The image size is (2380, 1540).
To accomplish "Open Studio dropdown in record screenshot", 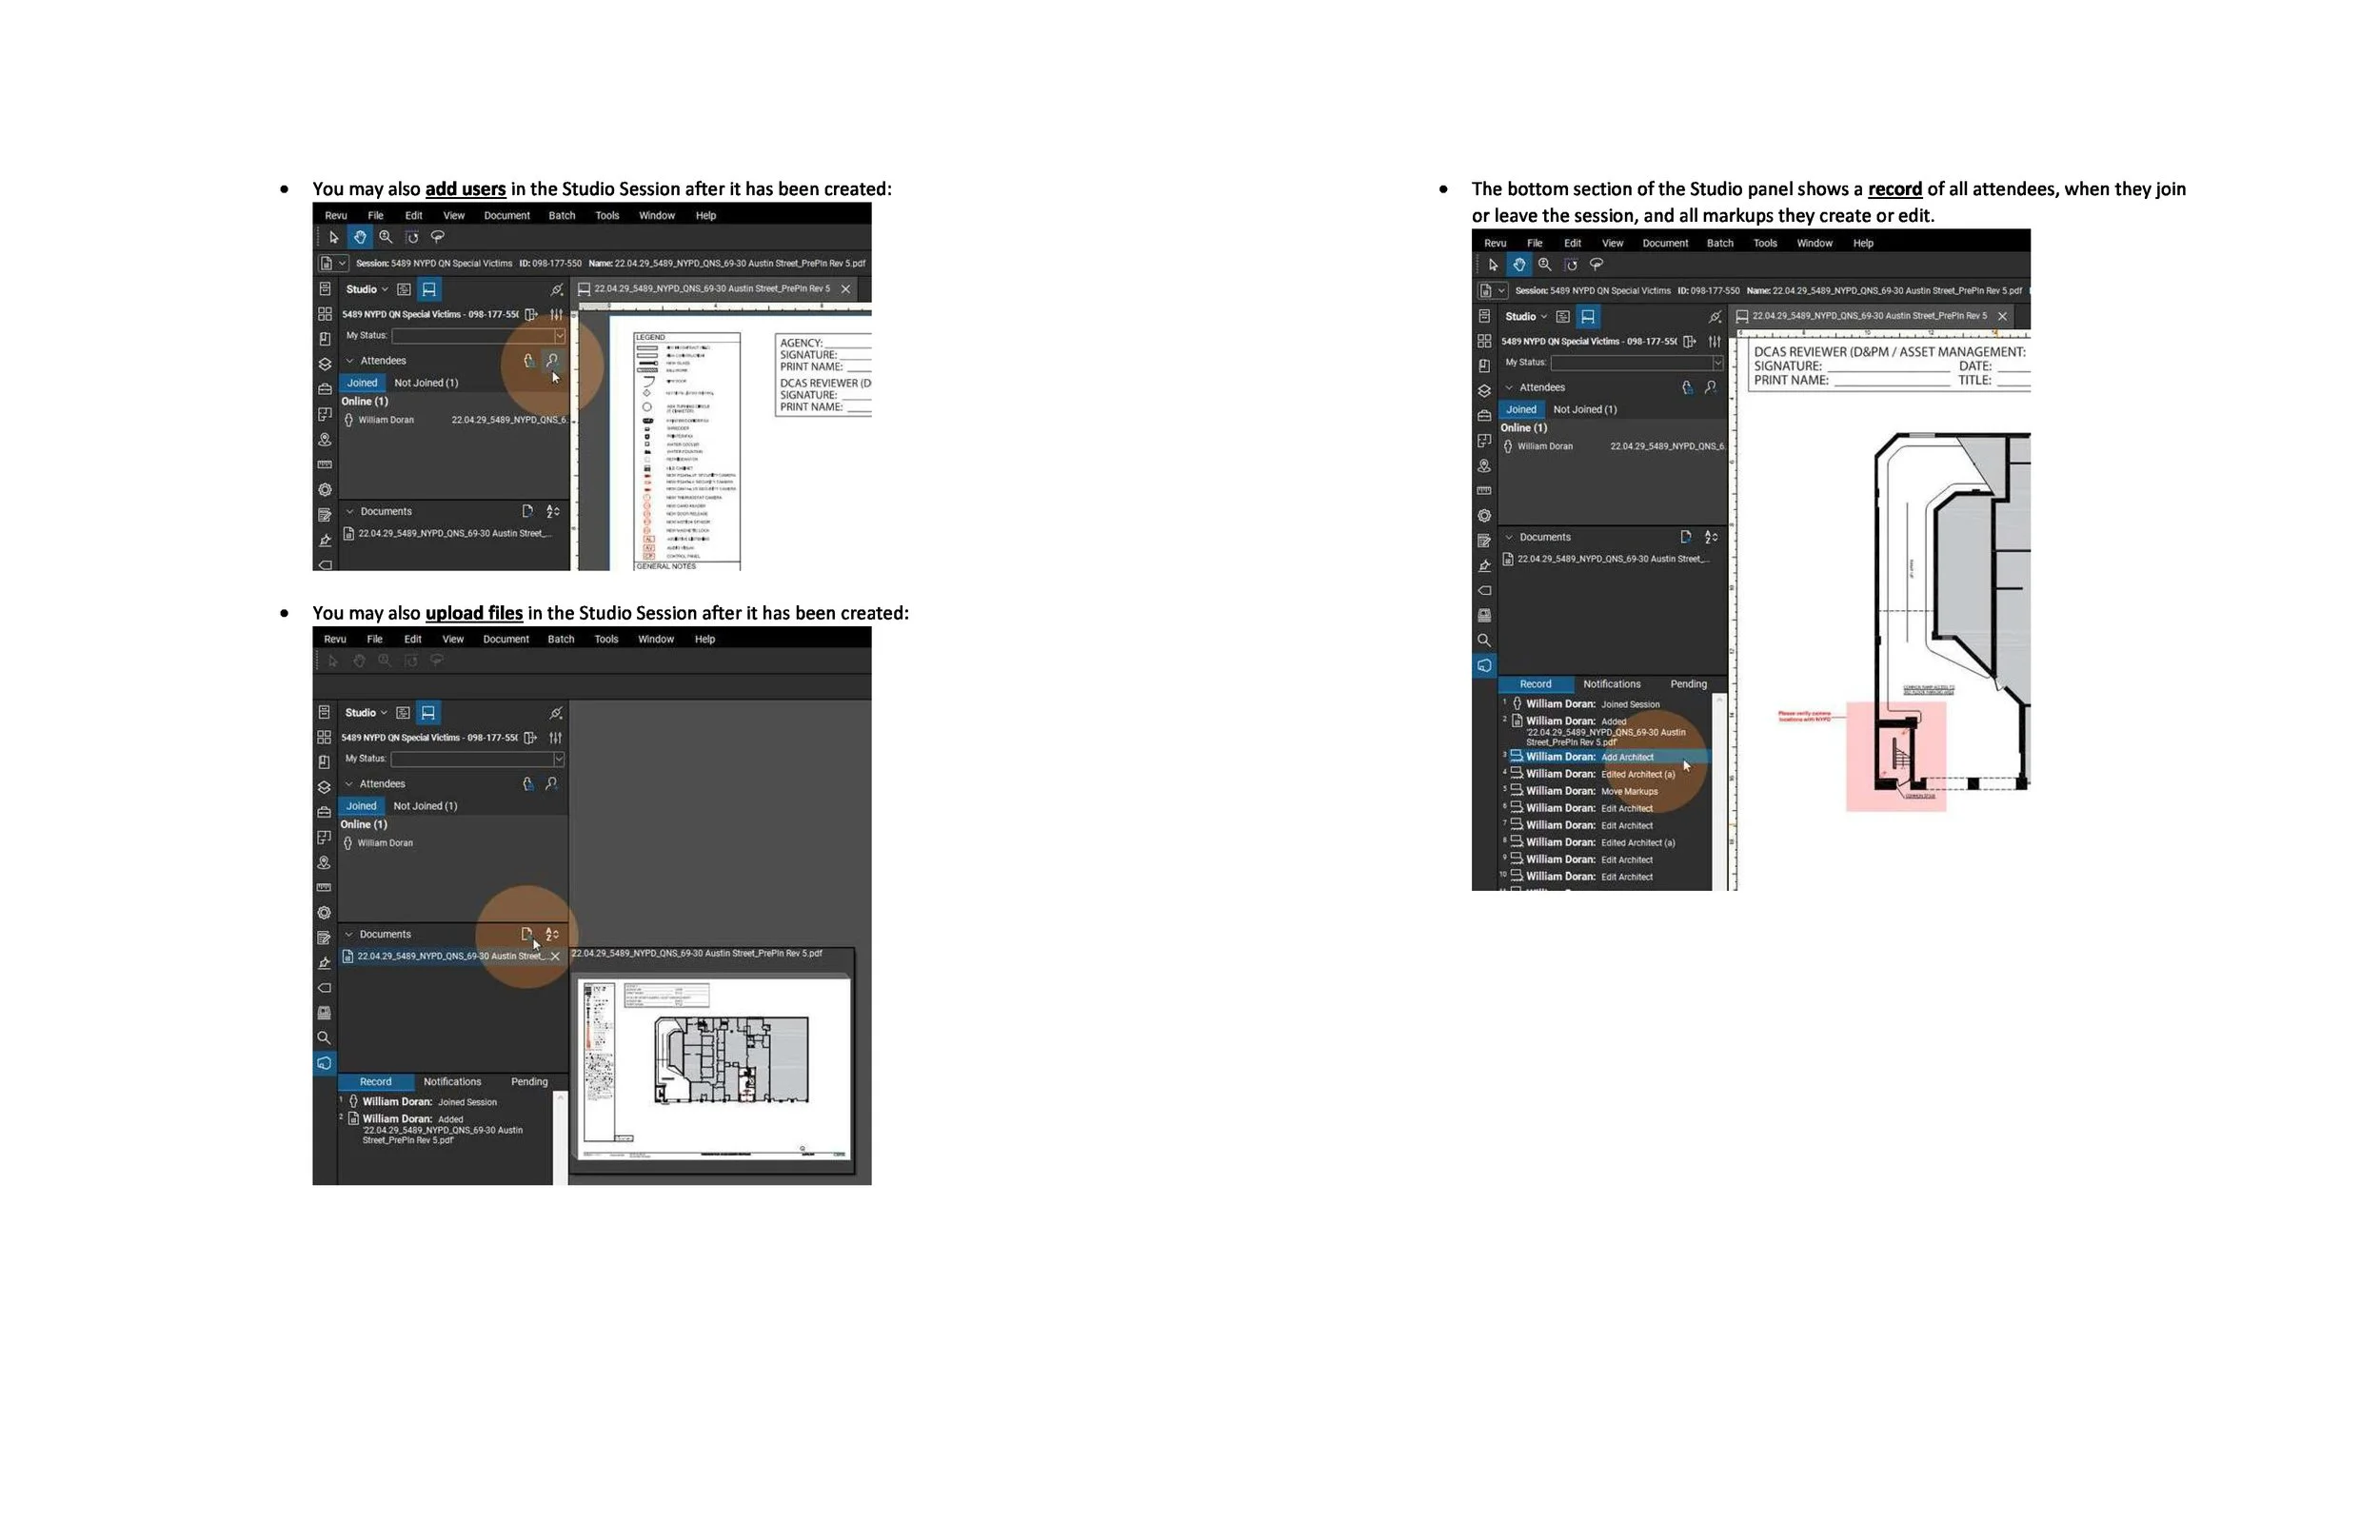I will click(1526, 316).
